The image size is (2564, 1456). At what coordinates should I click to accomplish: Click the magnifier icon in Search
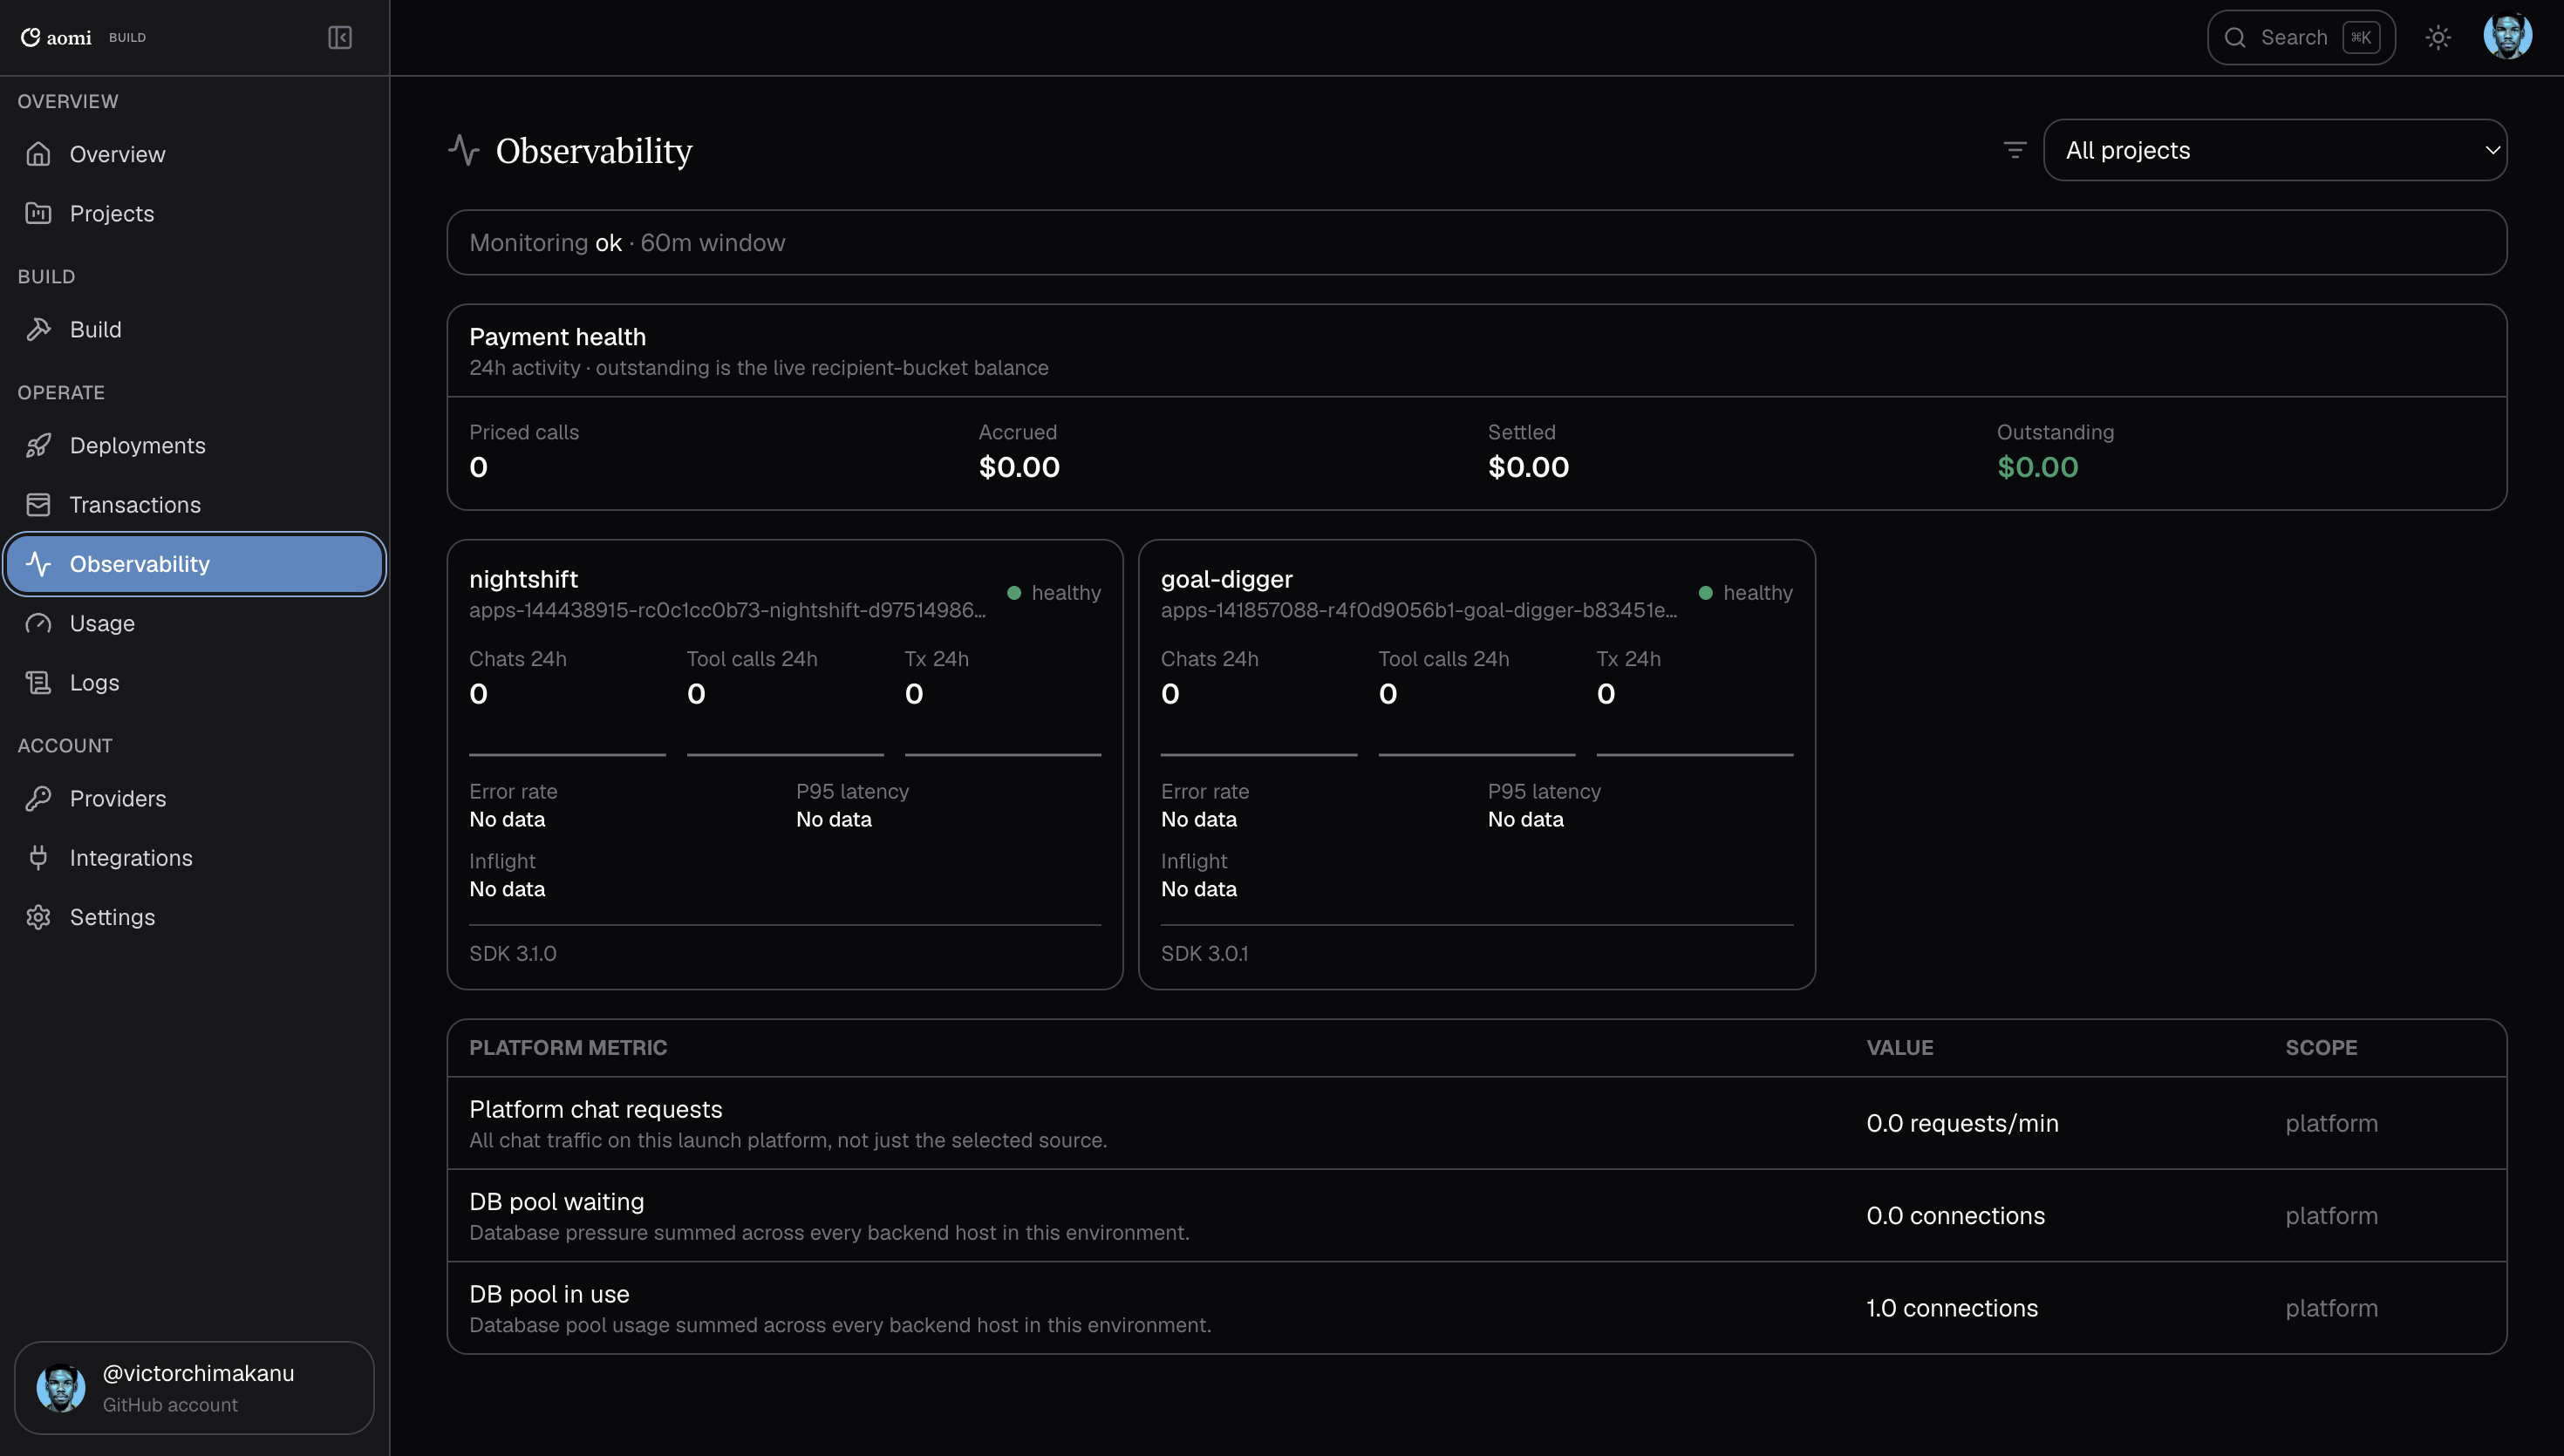pos(2235,37)
